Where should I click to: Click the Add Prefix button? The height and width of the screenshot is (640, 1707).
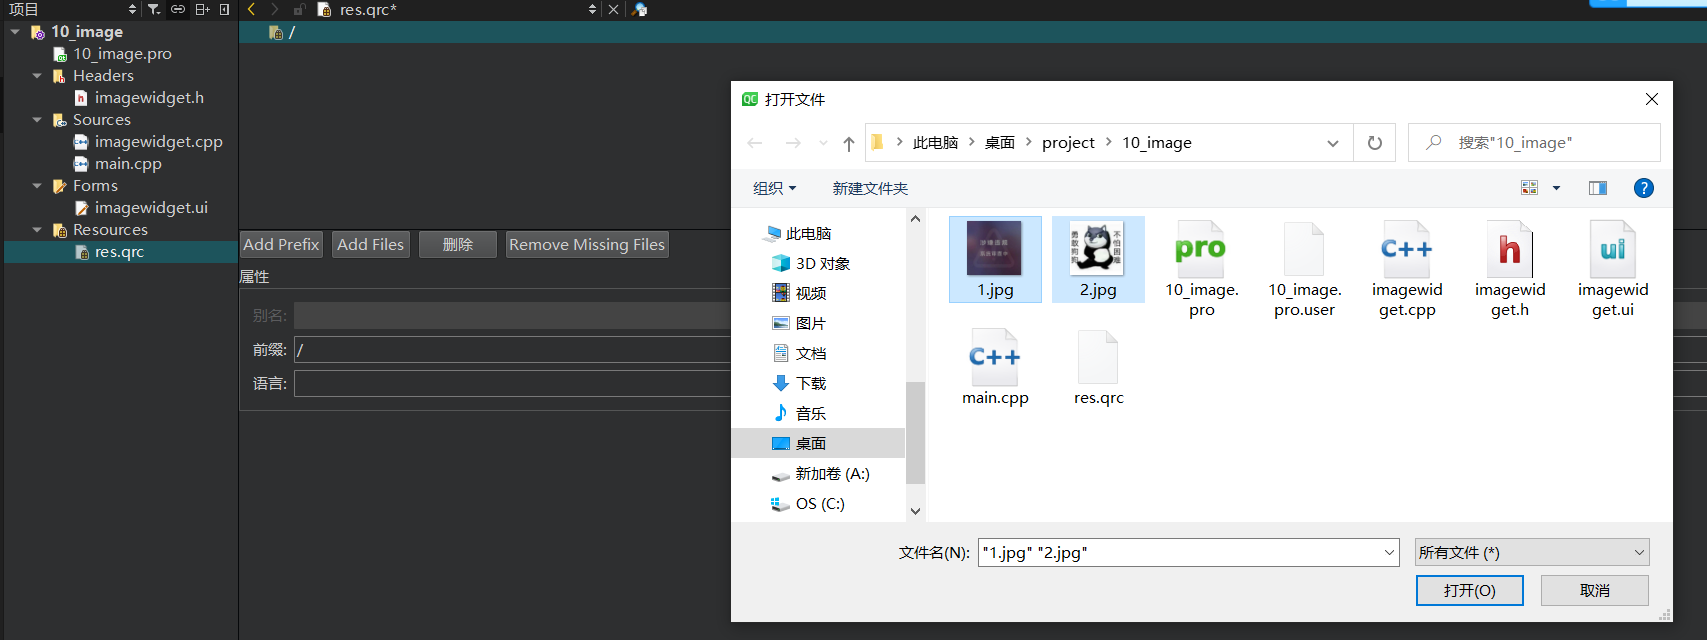point(281,244)
